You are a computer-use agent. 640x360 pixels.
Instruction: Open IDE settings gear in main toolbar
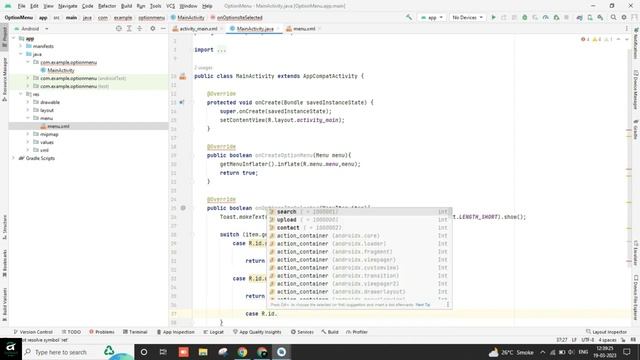coord(624,18)
